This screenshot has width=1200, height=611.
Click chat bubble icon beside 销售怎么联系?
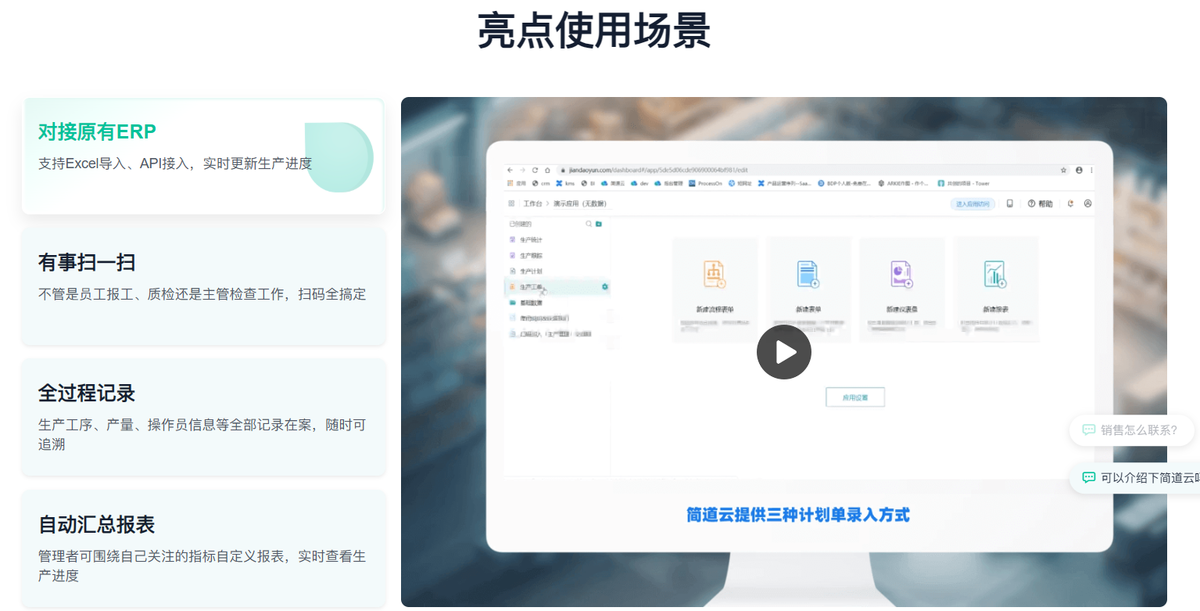1088,430
